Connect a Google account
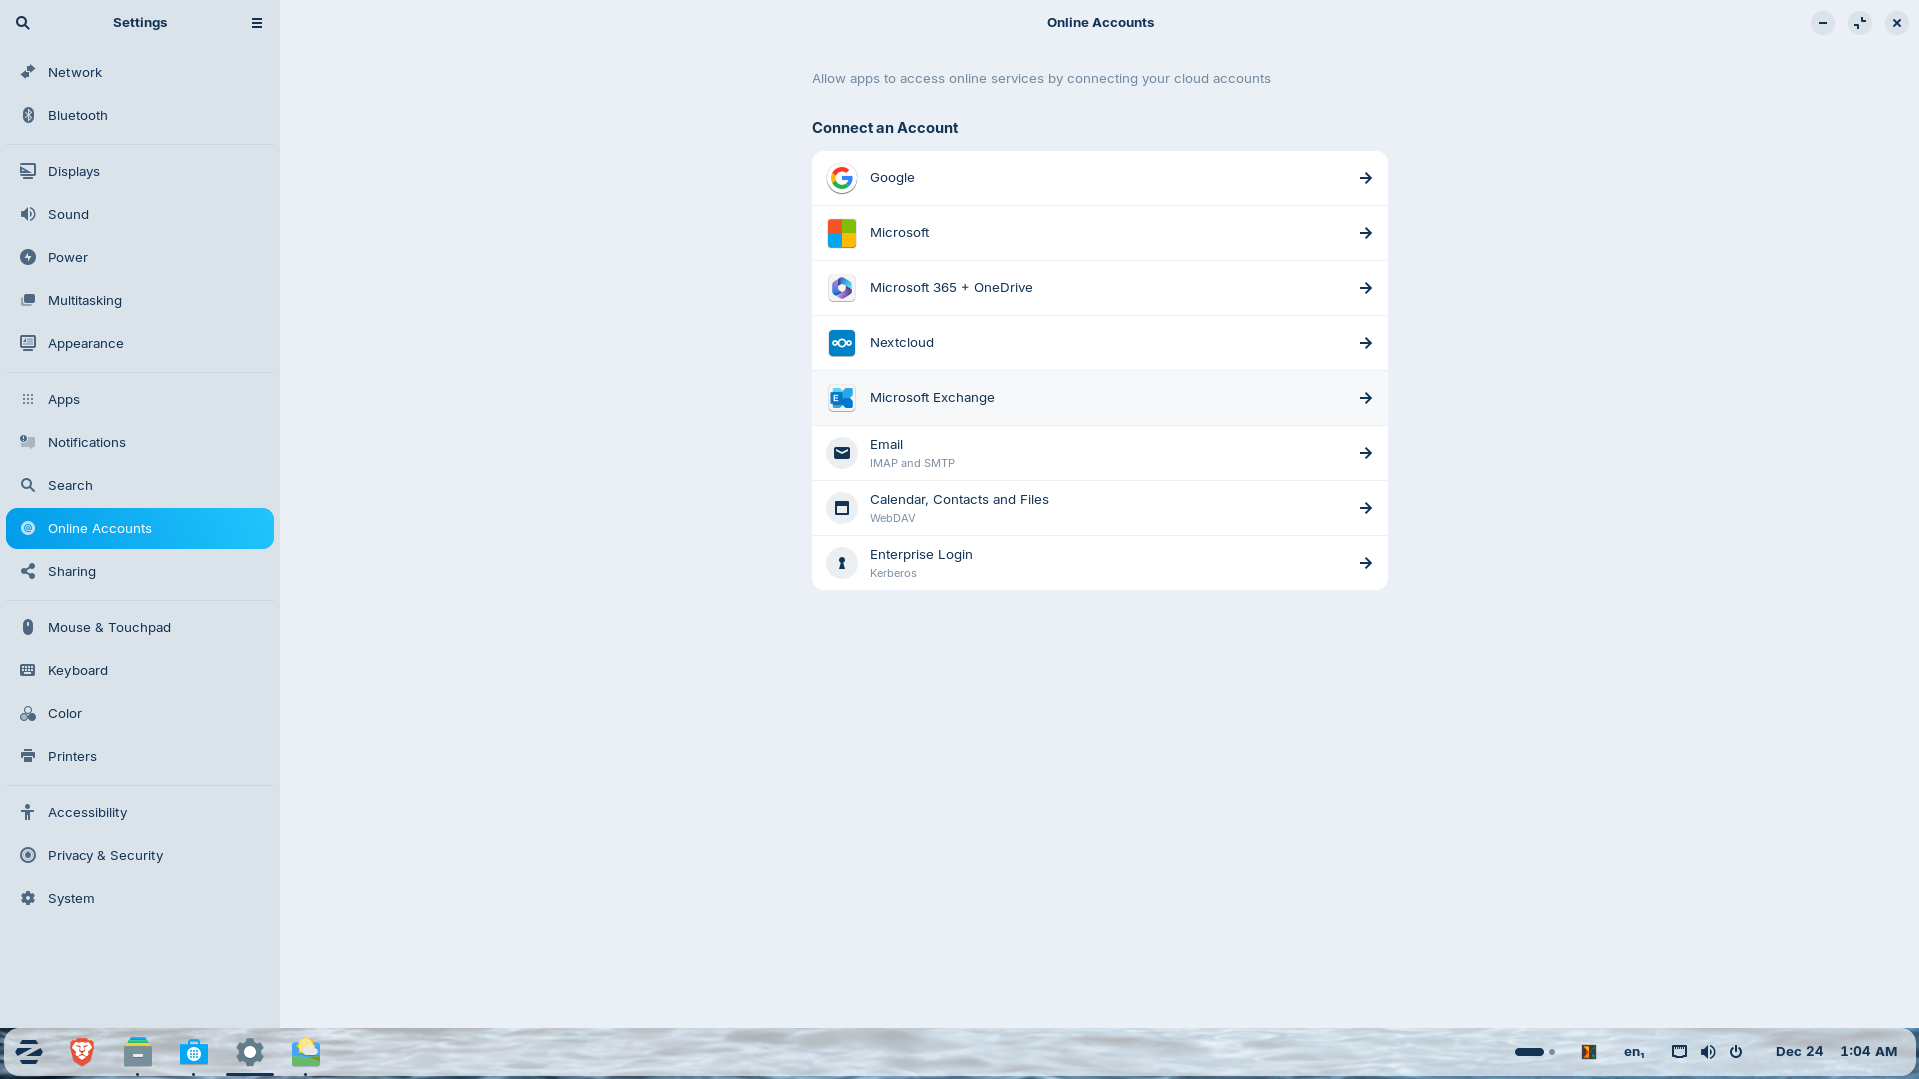1919x1079 pixels. [1099, 177]
